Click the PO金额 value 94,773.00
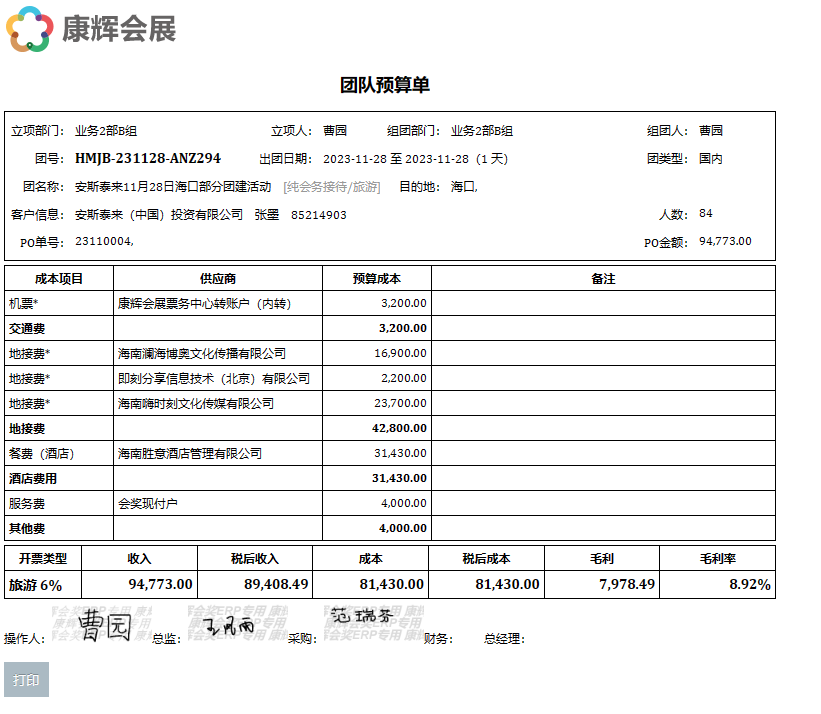Image resolution: width=821 pixels, height=714 pixels. pos(725,241)
